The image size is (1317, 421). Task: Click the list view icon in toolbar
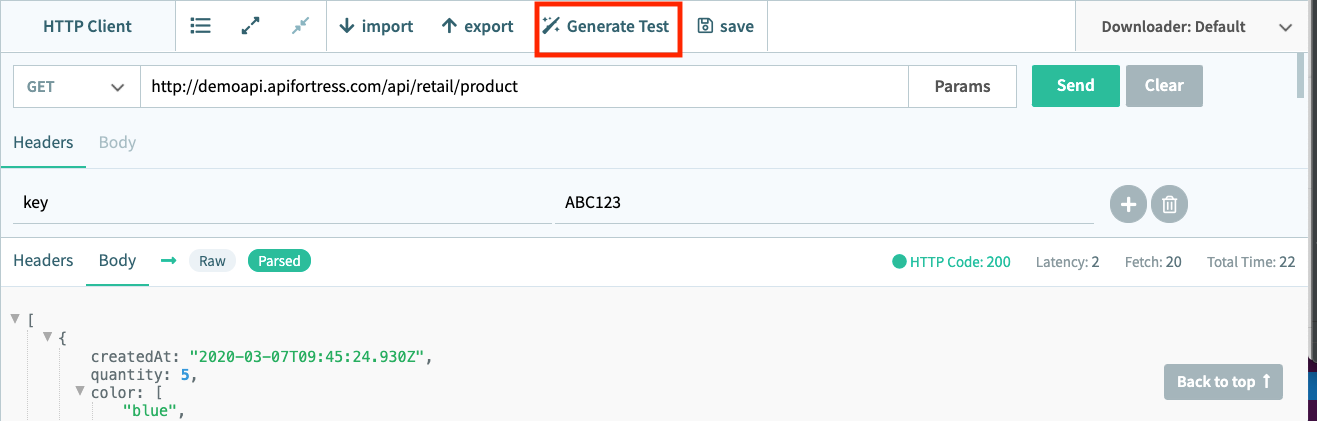click(x=201, y=27)
